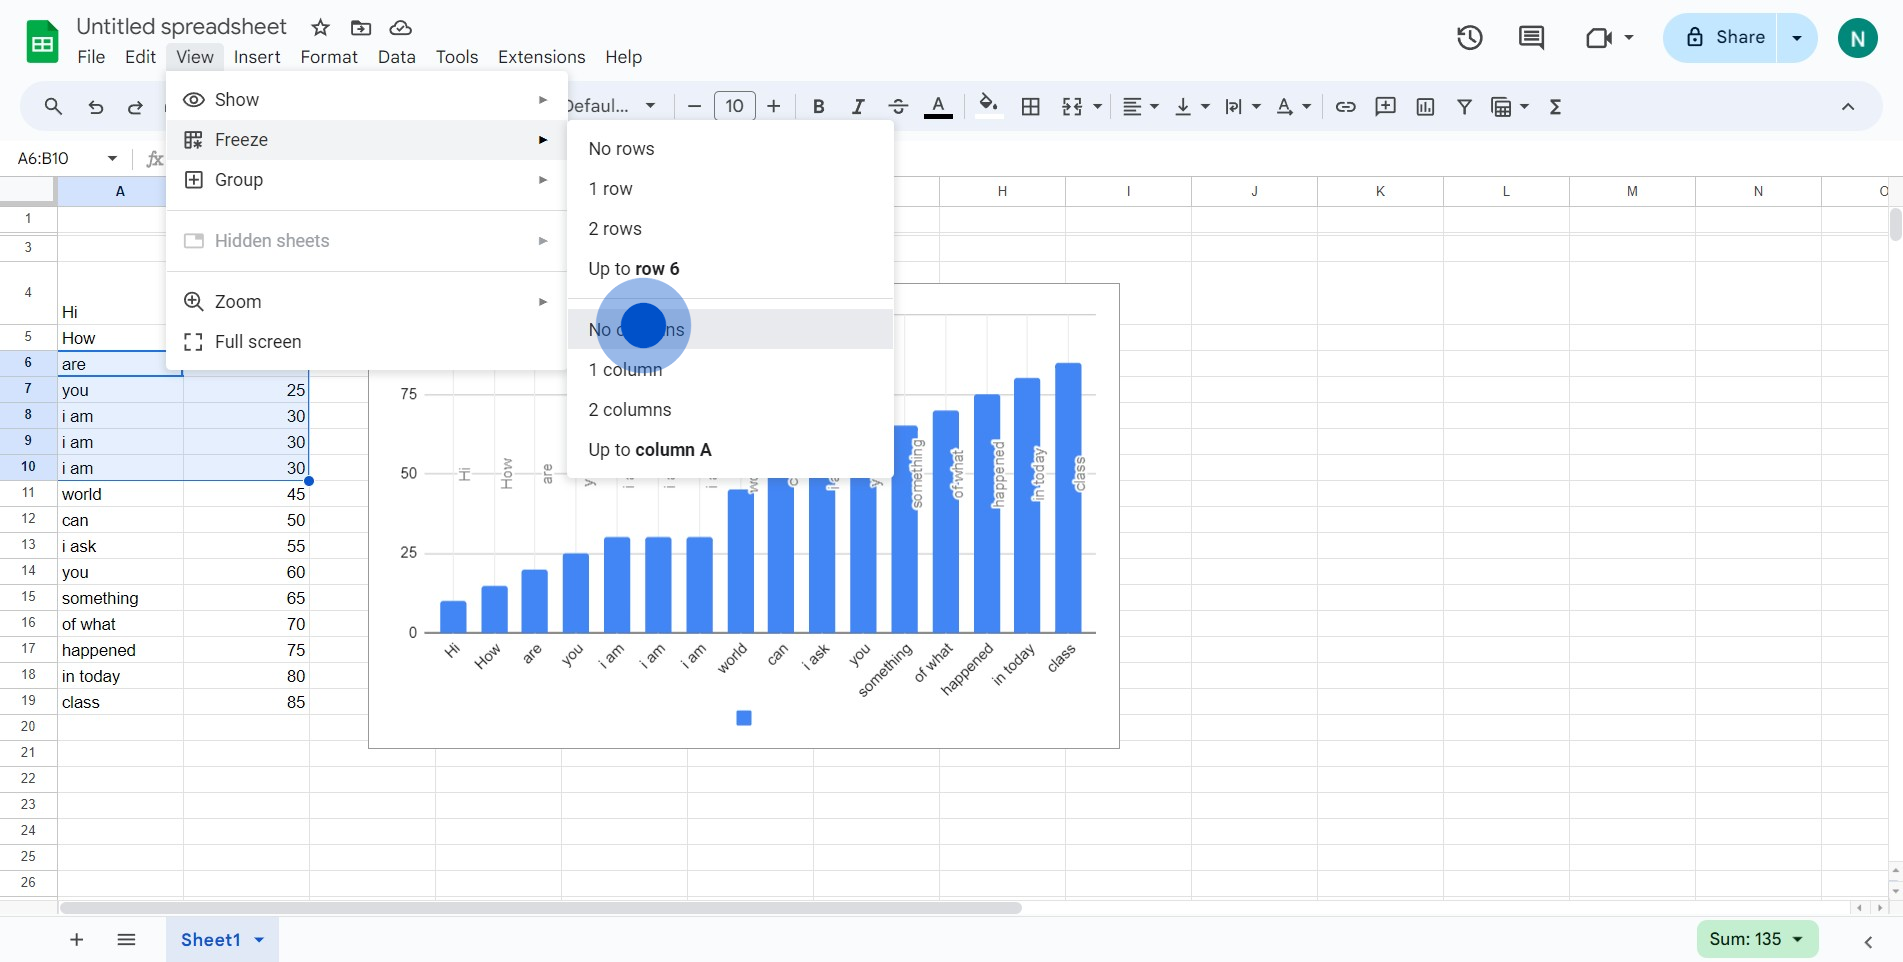Open the all sheets list icon
This screenshot has width=1903, height=962.
pos(126,939)
